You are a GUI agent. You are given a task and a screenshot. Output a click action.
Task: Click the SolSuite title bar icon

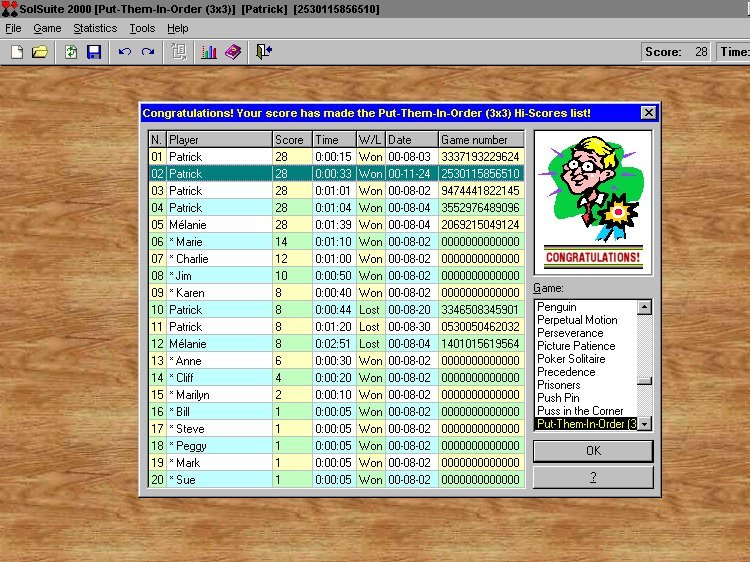click(9, 9)
